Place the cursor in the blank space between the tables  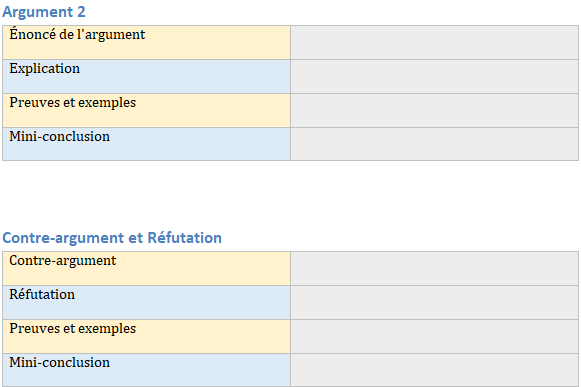(290, 195)
